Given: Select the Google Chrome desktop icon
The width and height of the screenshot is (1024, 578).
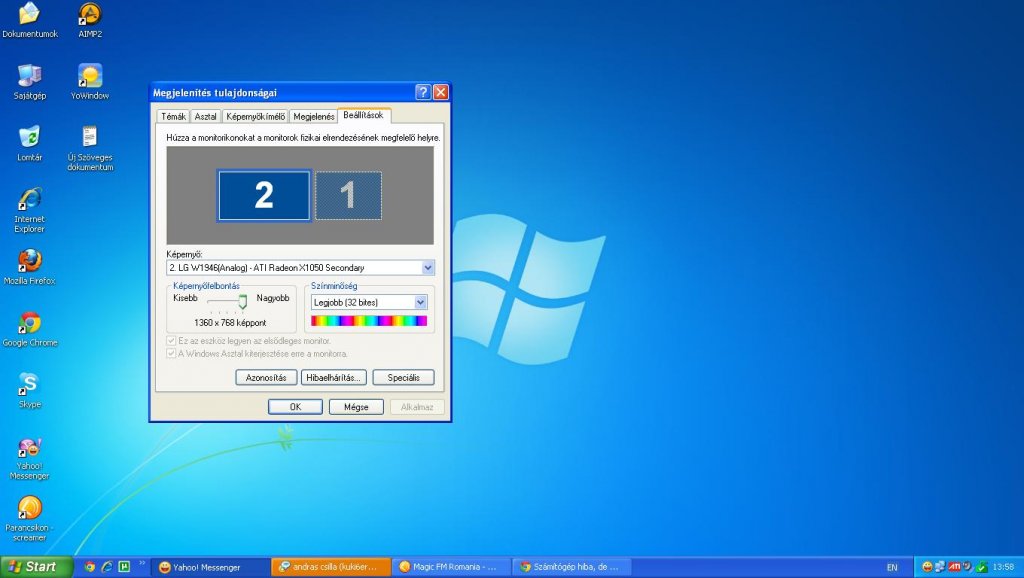Looking at the screenshot, I should click(x=29, y=329).
